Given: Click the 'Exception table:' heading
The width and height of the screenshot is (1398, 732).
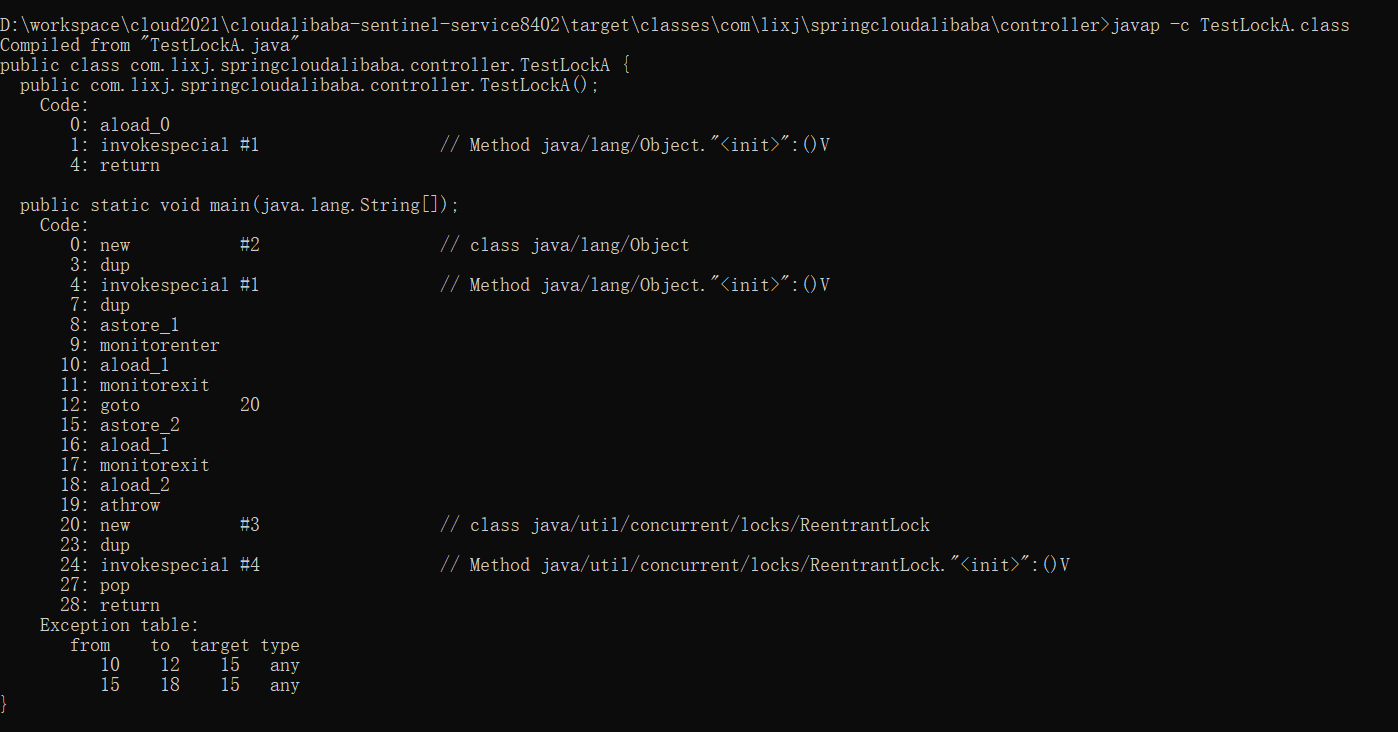Looking at the screenshot, I should tap(119, 625).
